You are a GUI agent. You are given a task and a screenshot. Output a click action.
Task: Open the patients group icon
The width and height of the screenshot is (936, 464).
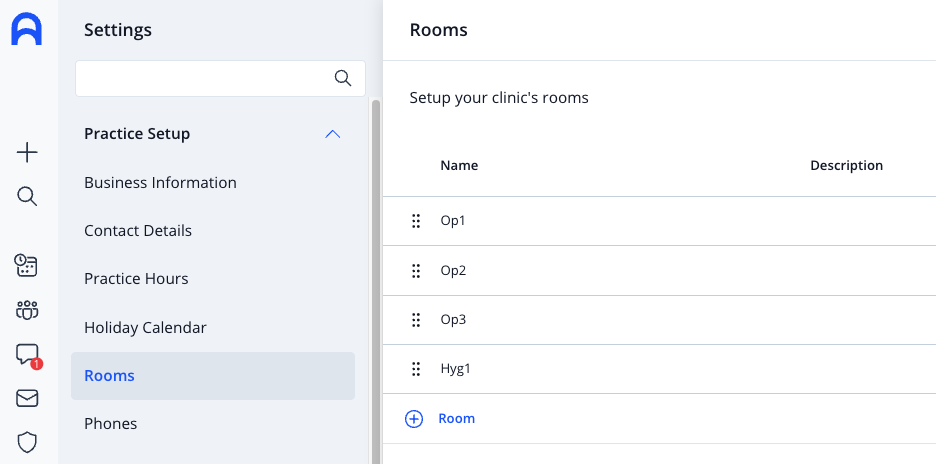(27, 310)
